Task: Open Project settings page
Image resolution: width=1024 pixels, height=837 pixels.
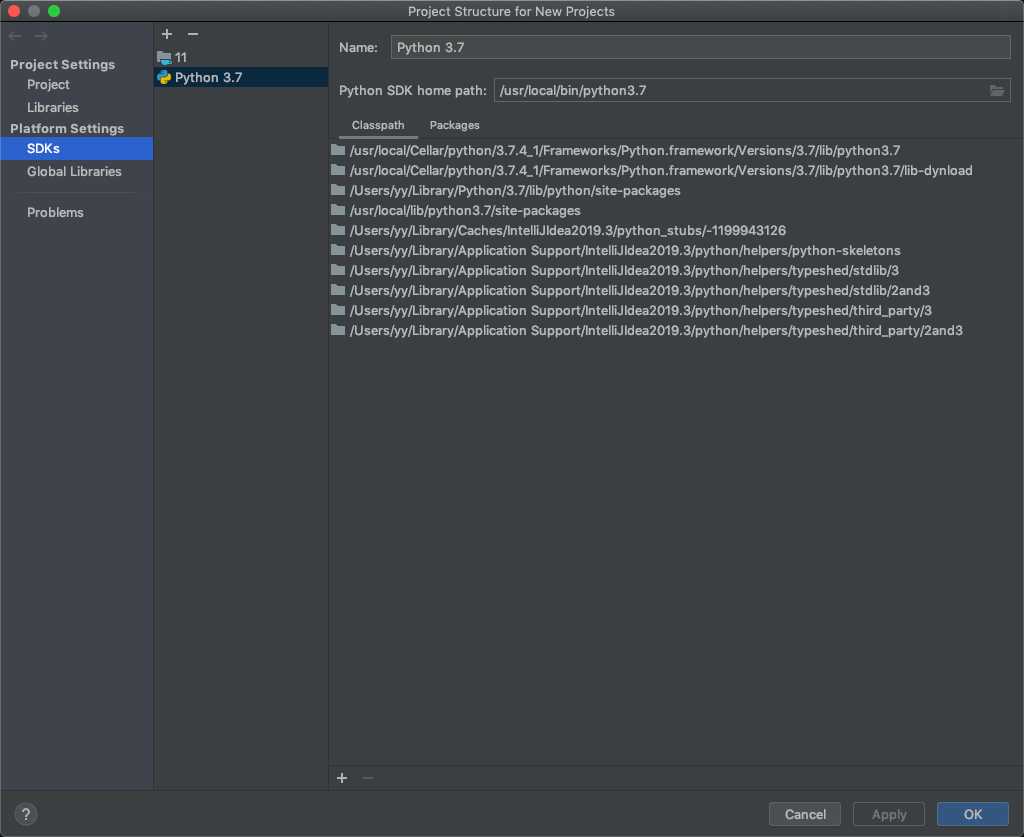Action: click(x=48, y=85)
